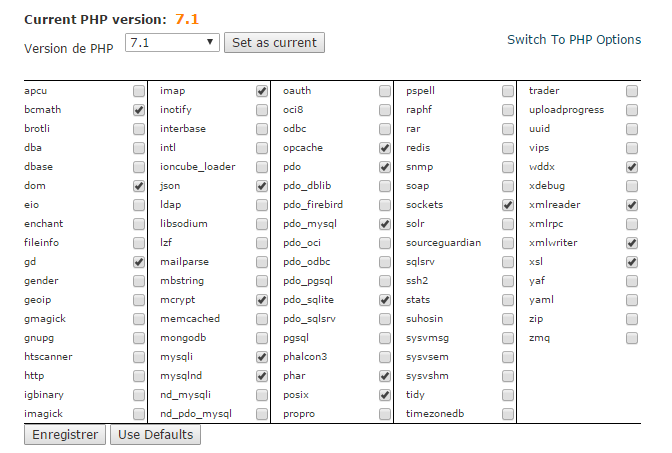Enable the ioncube_loader checkbox
This screenshot has width=672, height=453.
coord(262,167)
